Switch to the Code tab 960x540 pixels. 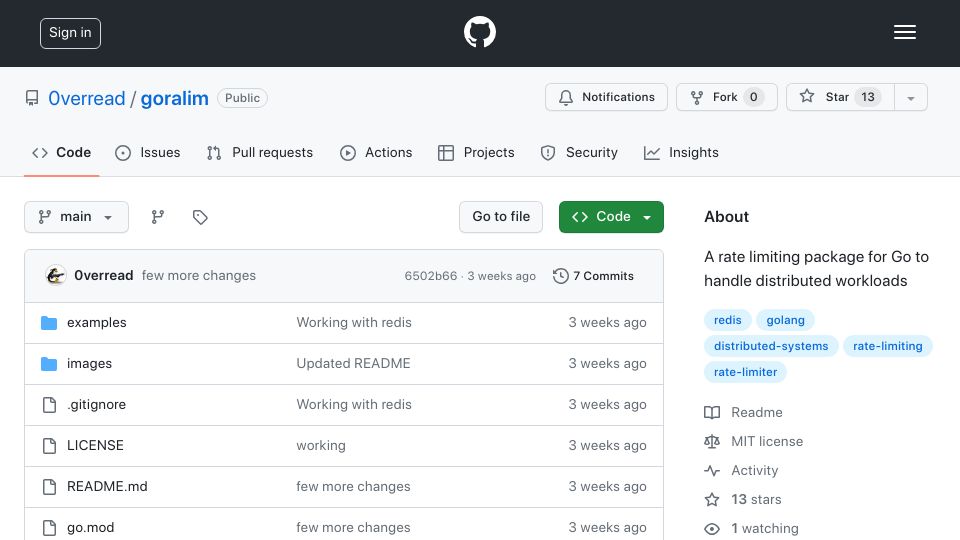(x=61, y=152)
